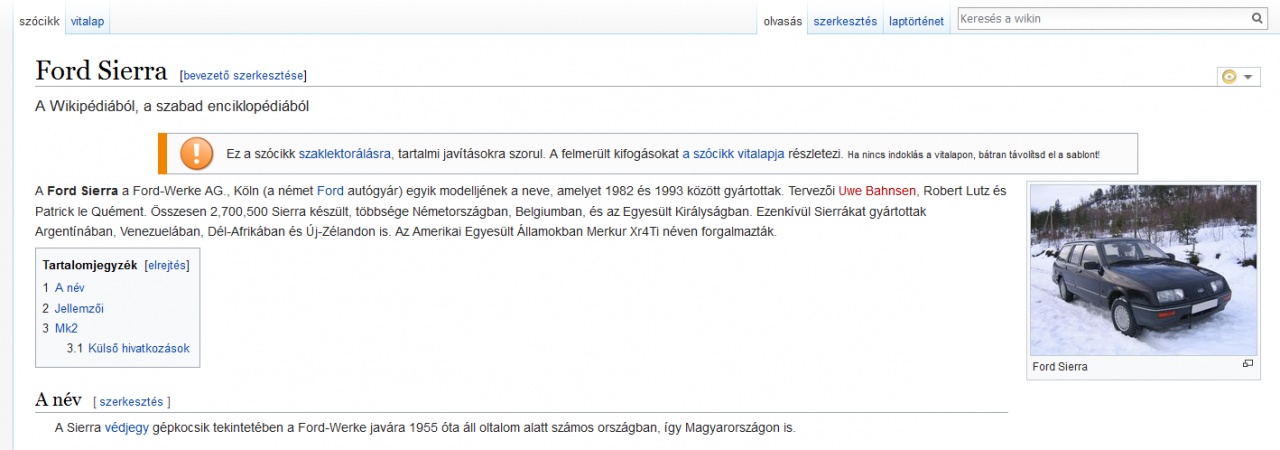1280x450 pixels.
Task: Click the search magnifier icon
Action: pos(1257,18)
